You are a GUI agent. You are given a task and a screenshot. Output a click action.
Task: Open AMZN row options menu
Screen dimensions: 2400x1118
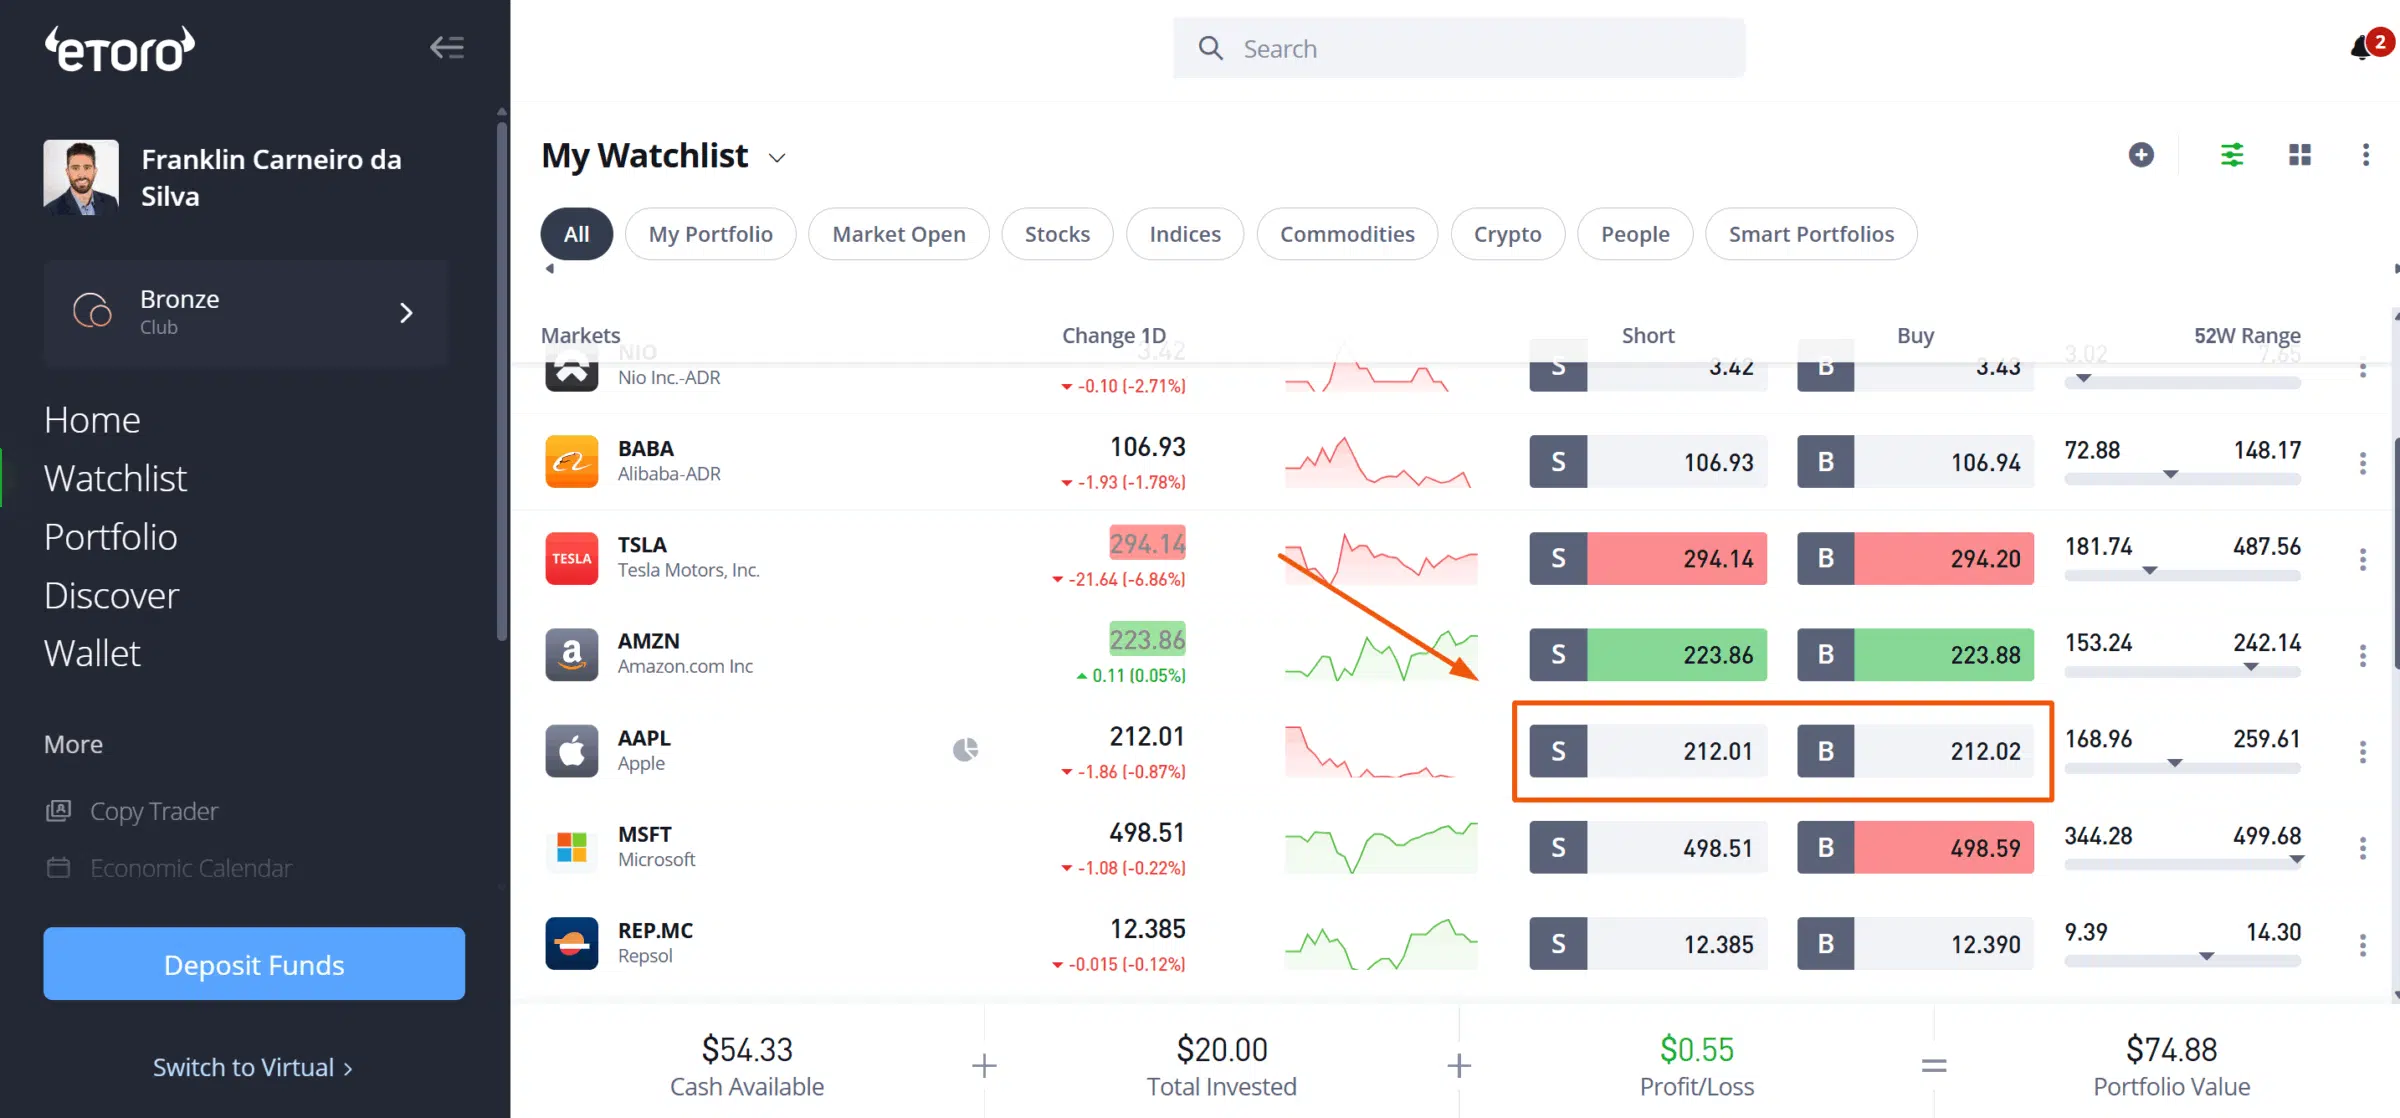coord(2363,655)
